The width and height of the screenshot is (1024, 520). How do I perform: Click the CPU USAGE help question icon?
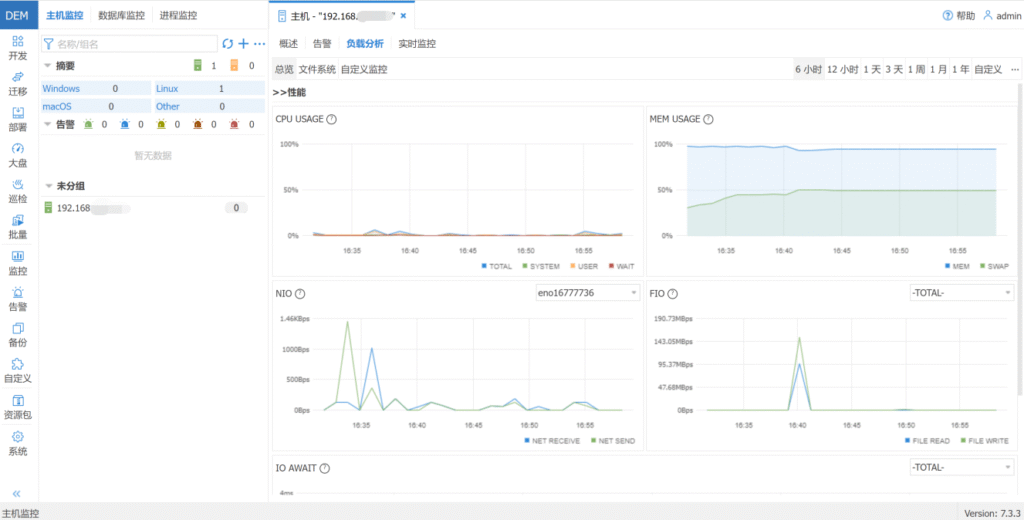[331, 120]
